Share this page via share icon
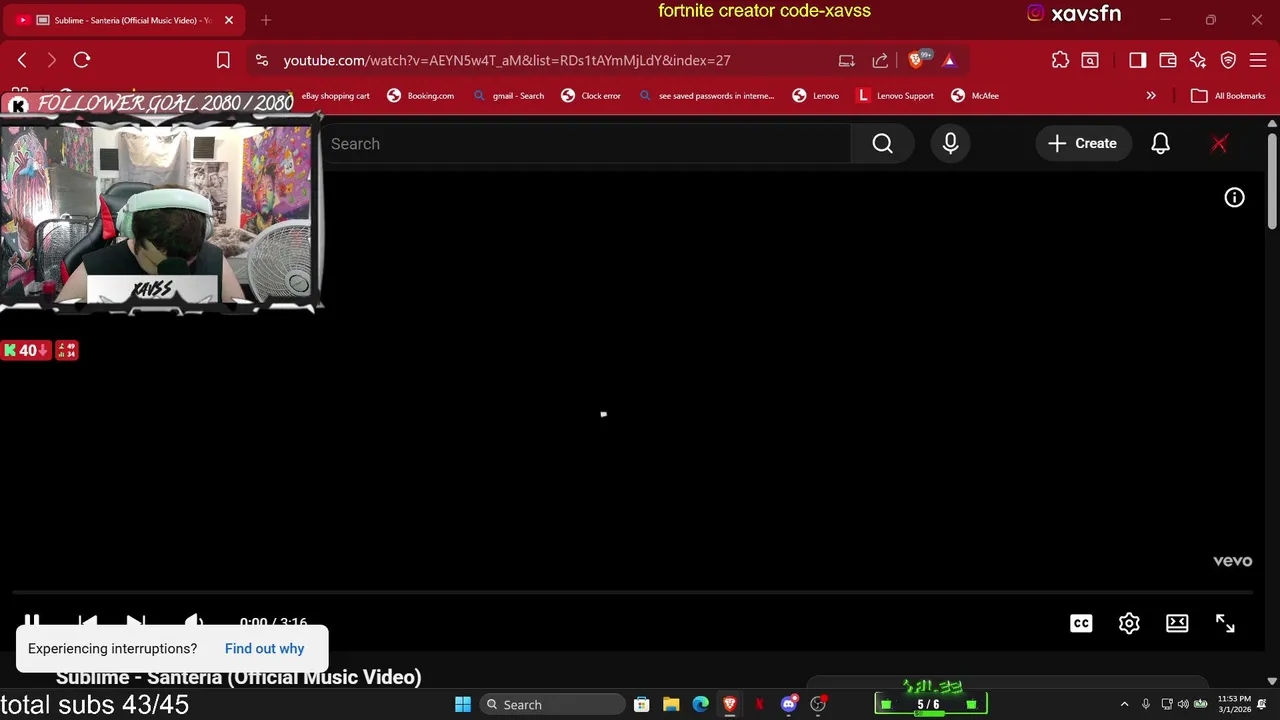 tap(880, 60)
